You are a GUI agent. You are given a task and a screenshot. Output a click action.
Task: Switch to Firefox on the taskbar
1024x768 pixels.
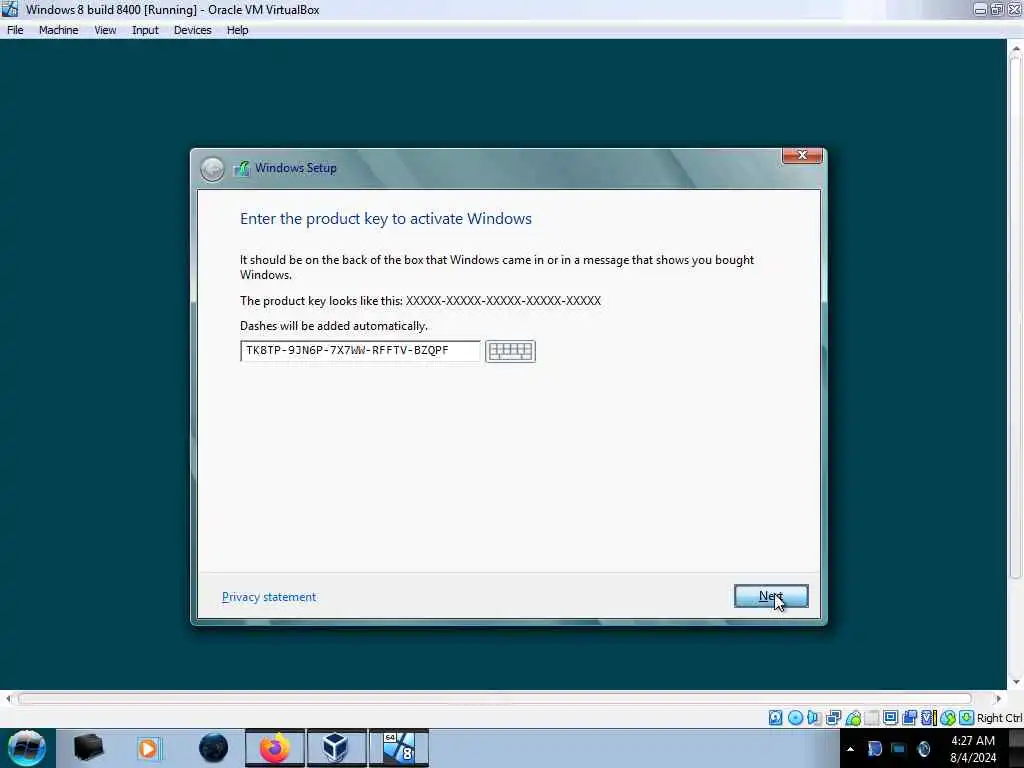tap(275, 748)
